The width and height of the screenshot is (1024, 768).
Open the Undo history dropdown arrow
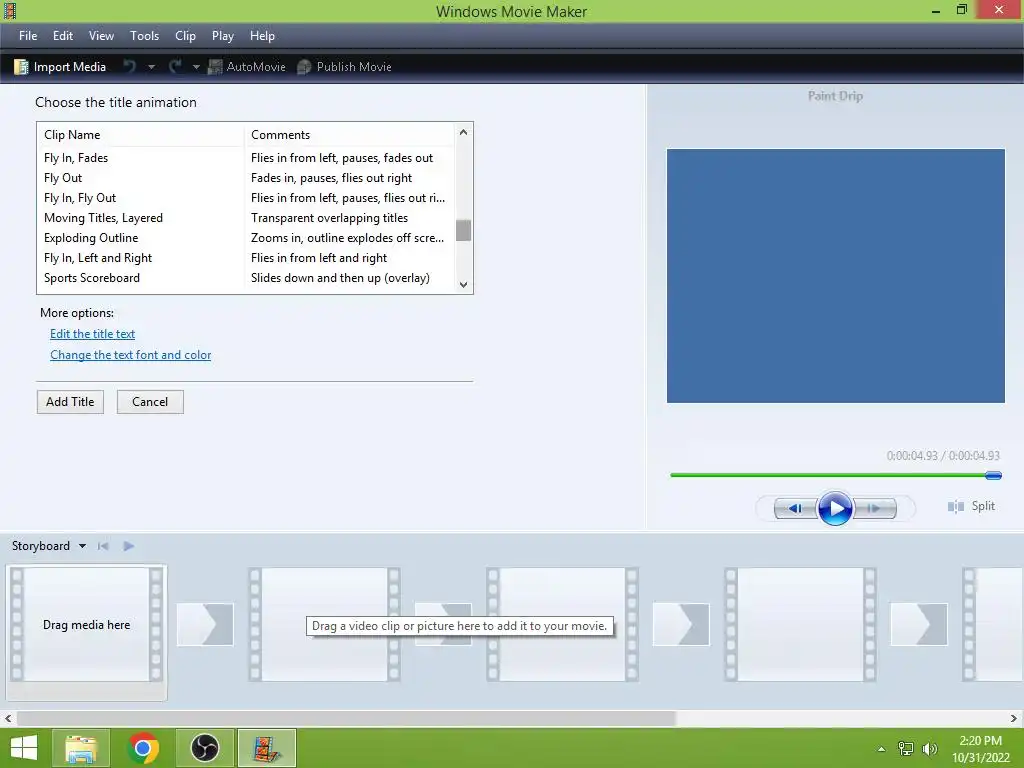pyautogui.click(x=152, y=67)
